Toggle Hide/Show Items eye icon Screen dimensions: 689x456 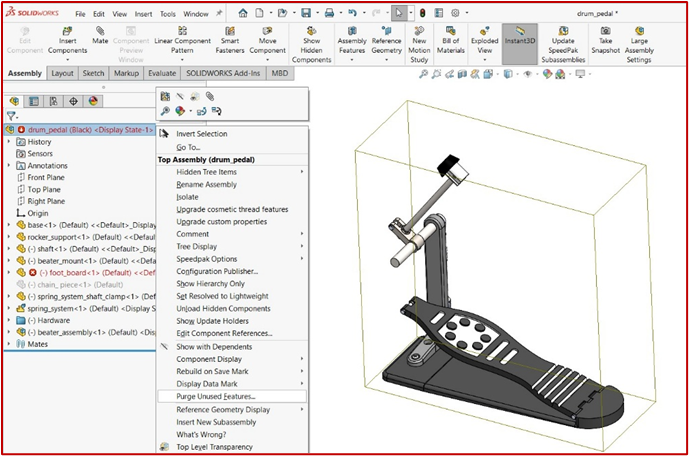coord(527,74)
